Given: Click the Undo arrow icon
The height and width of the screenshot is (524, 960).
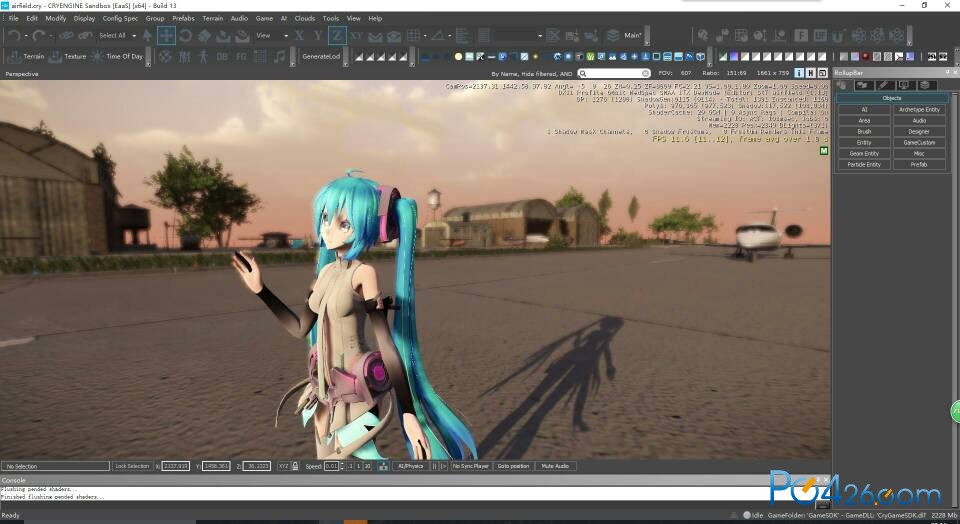Looking at the screenshot, I should coord(13,36).
